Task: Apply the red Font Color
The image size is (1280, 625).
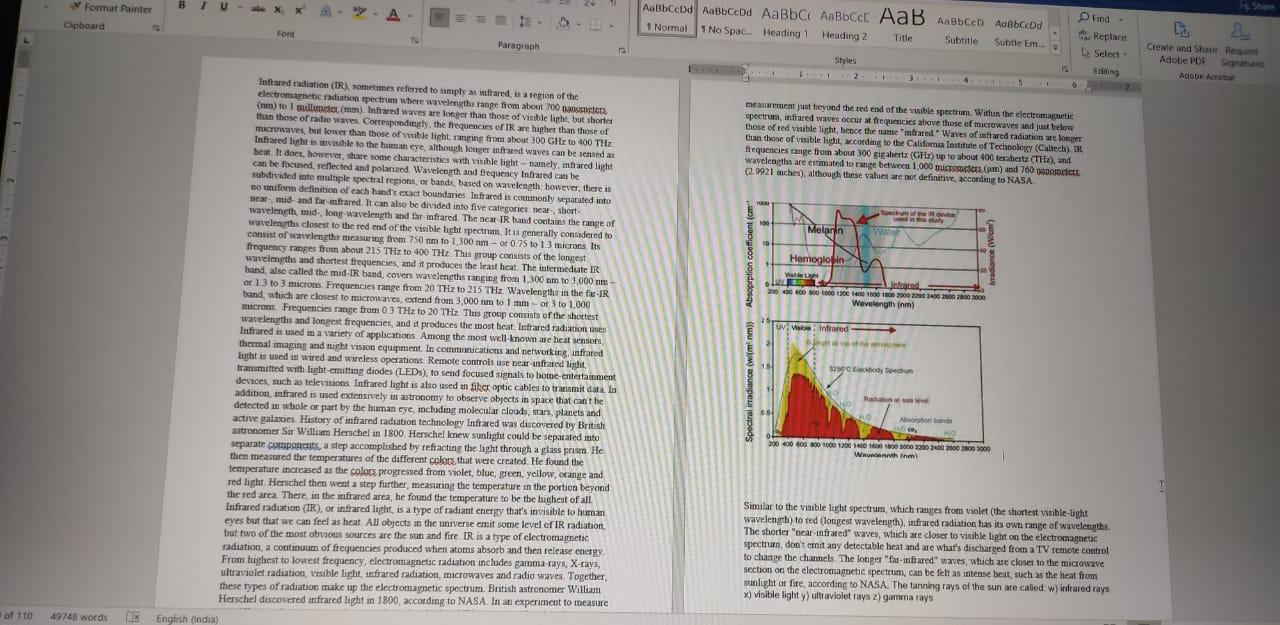Action: point(393,16)
